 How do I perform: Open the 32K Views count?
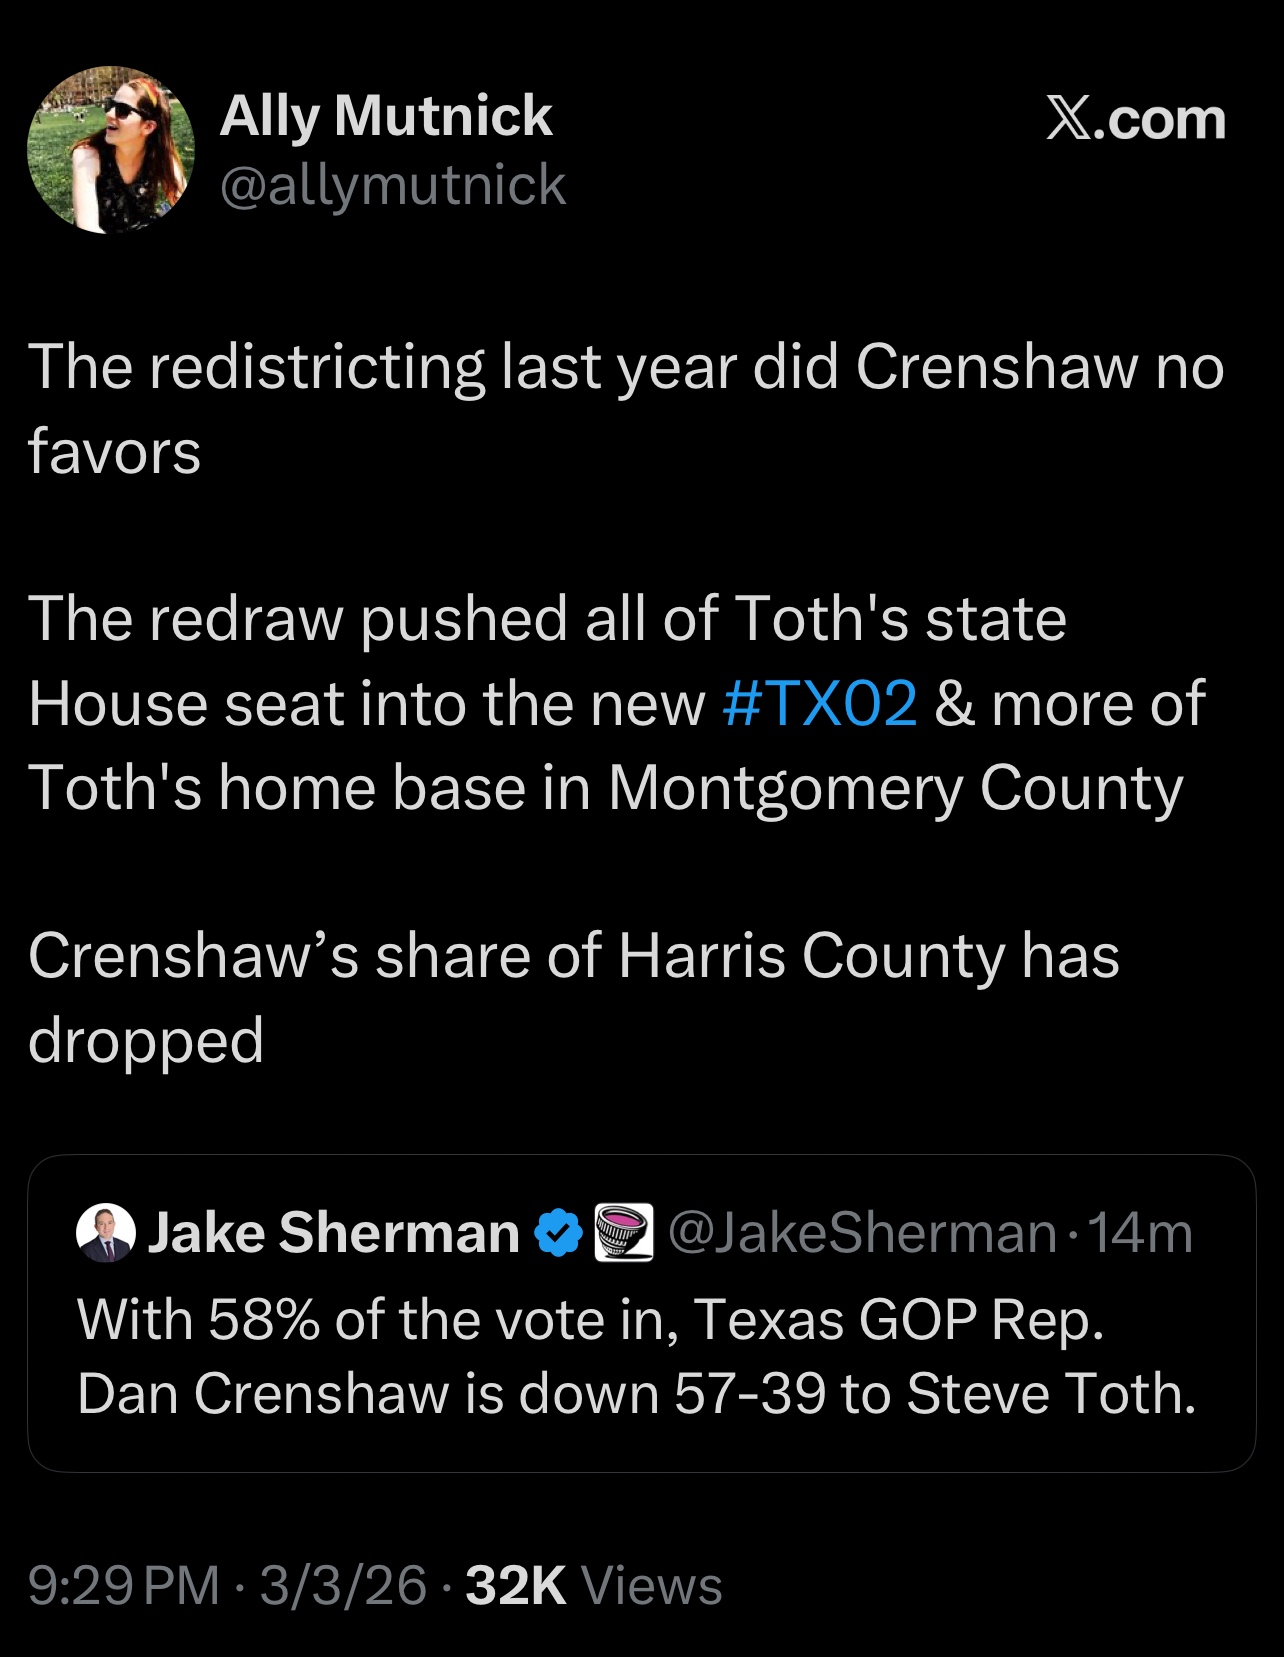pos(593,1586)
